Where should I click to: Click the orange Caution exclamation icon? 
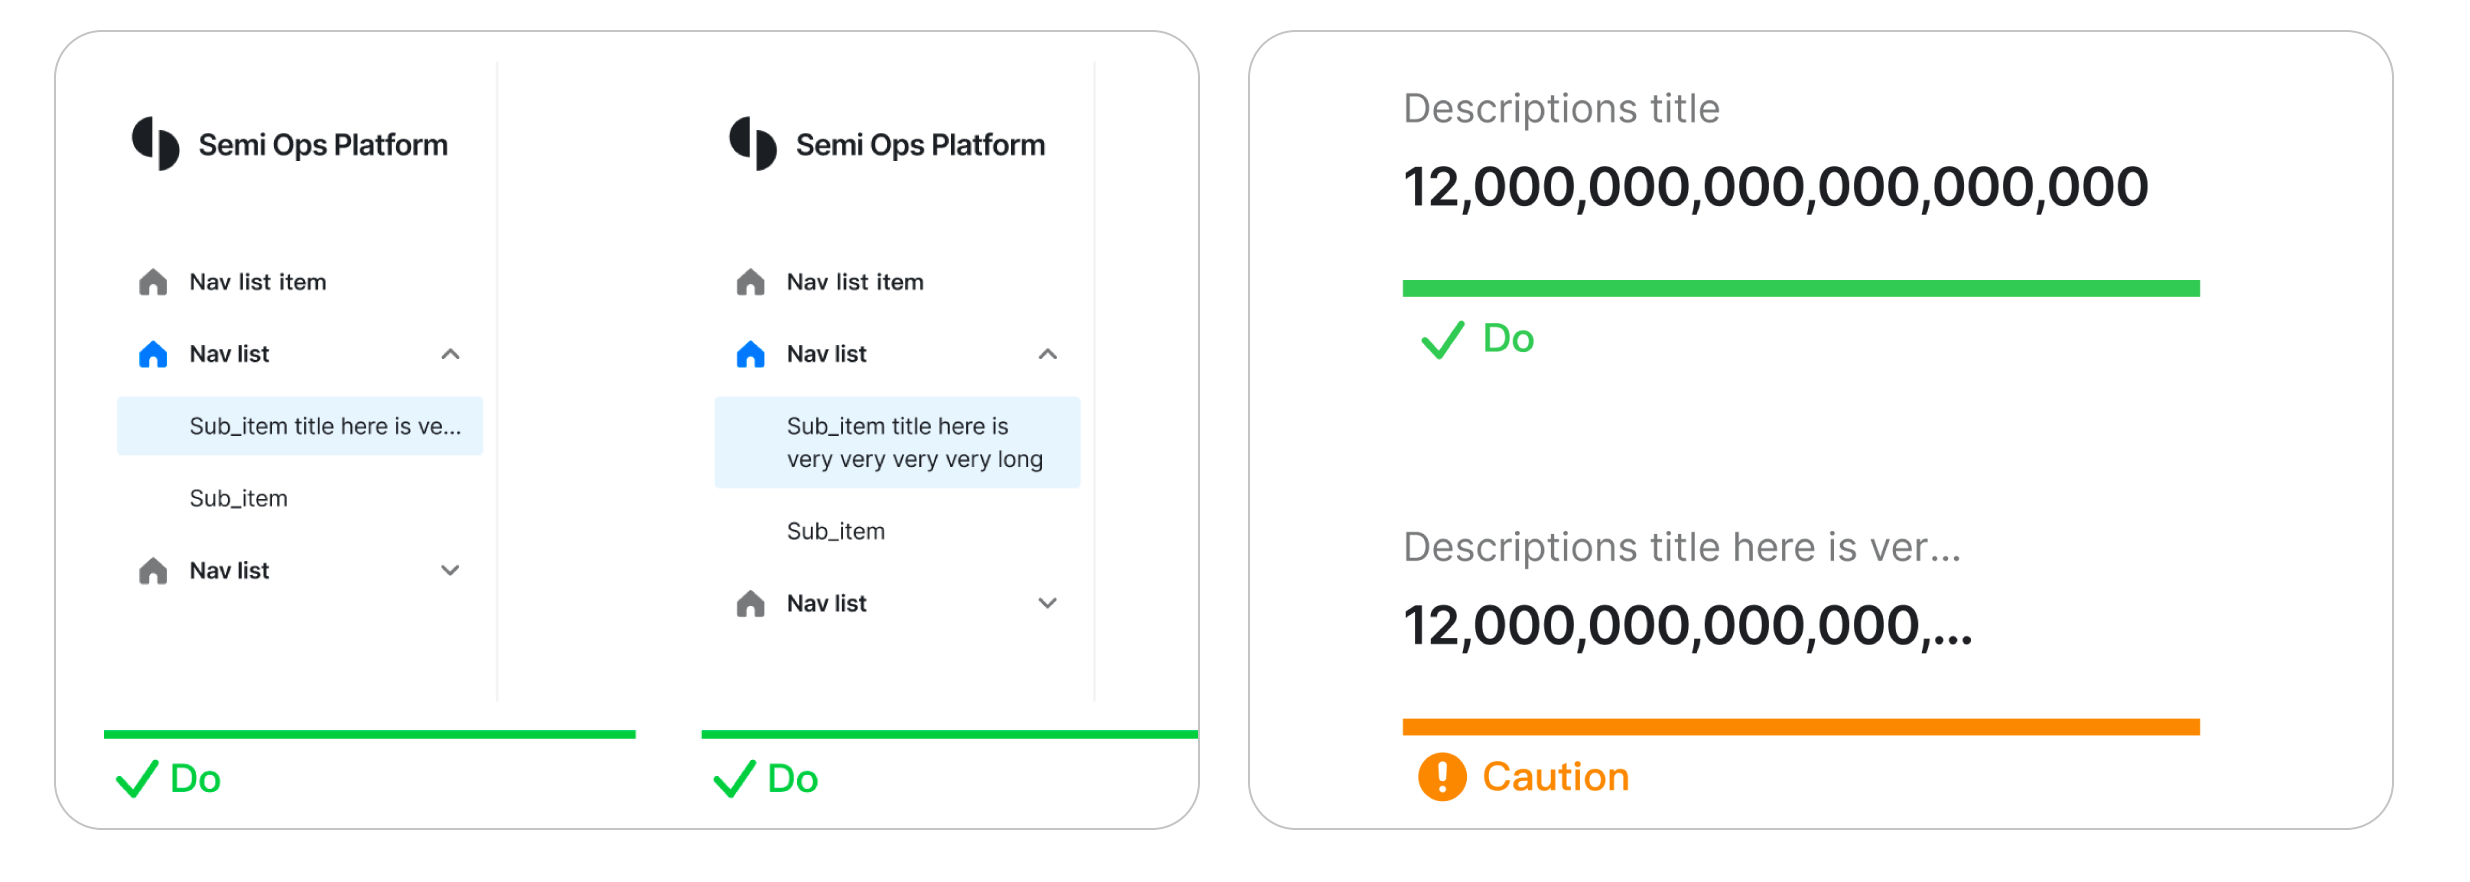1441,776
